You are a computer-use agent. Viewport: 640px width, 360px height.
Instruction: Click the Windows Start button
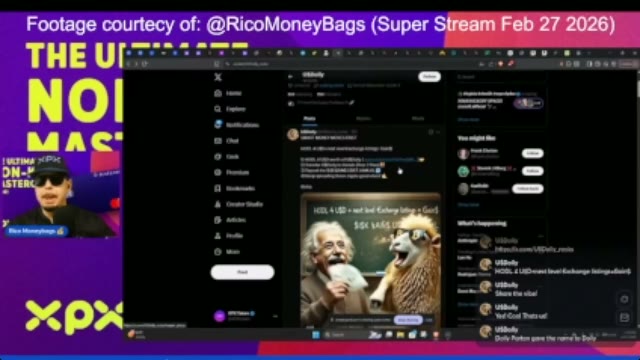point(316,335)
